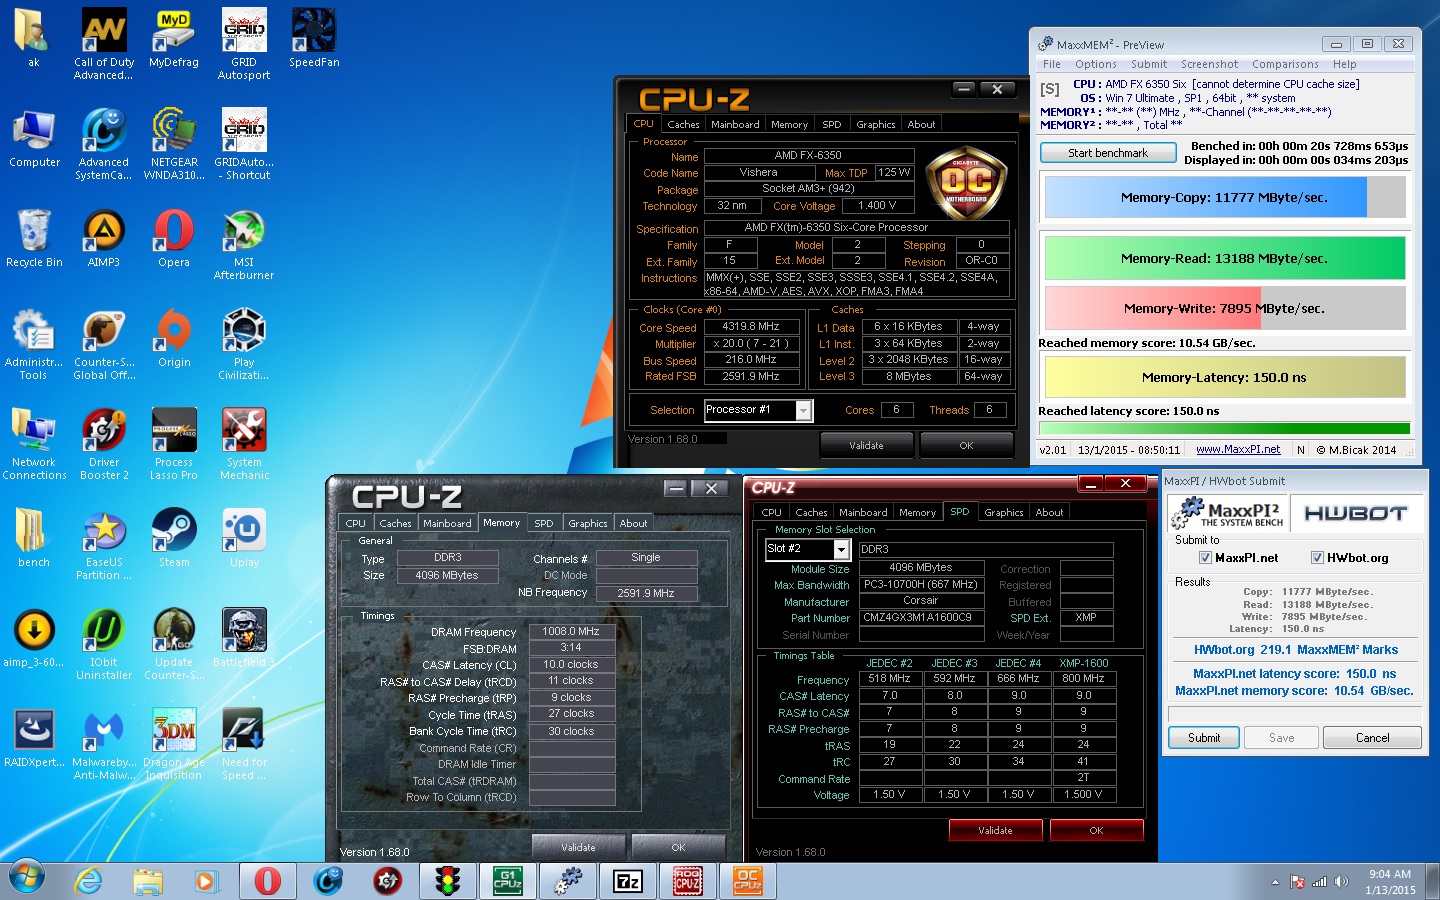This screenshot has height=900, width=1440.
Task: Open the Processor #1 selection dropdown
Action: coord(803,410)
